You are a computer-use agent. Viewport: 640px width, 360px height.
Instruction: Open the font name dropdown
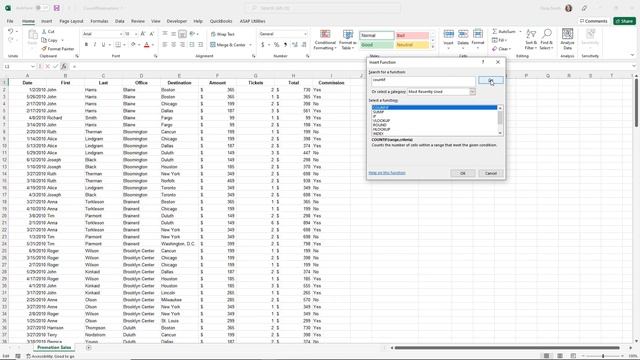[x=121, y=34]
